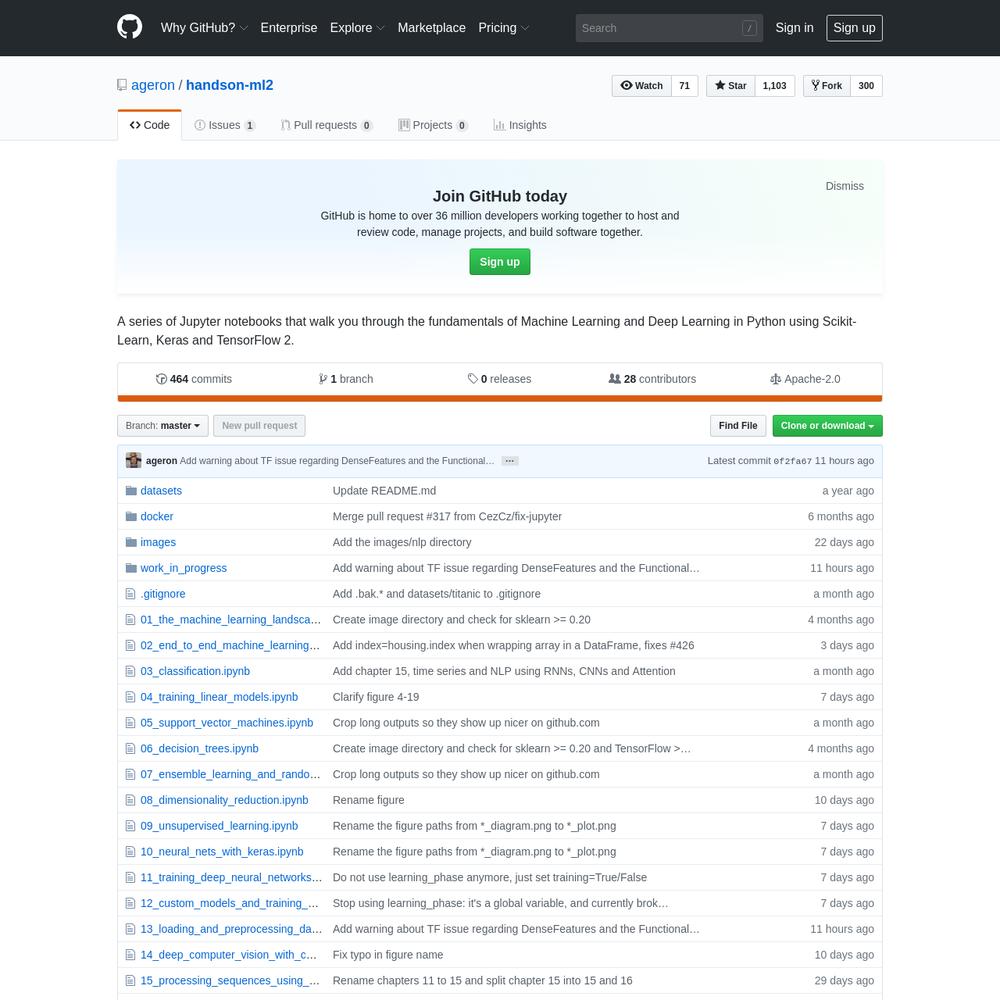Open the 'Update README.md' commit message
Viewport: 1000px width, 1000px height.
click(384, 490)
